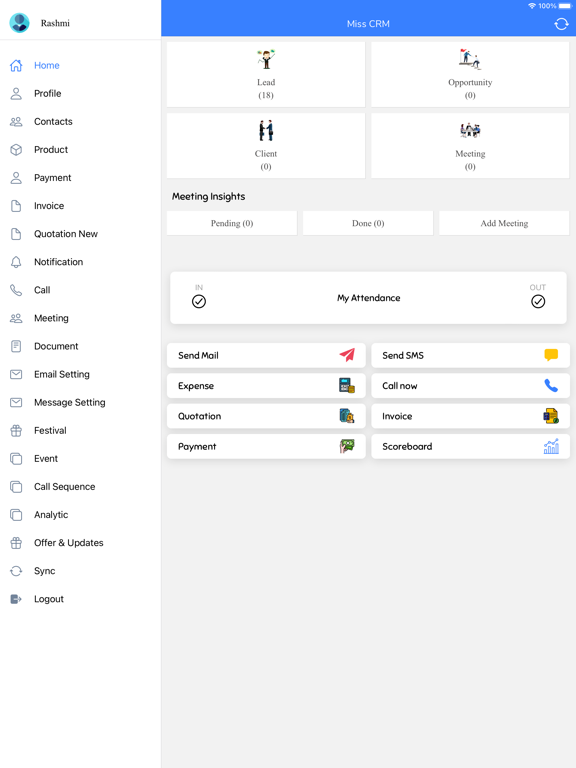This screenshot has height=768, width=576.
Task: Click the Quotation tile icon
Action: (347, 416)
